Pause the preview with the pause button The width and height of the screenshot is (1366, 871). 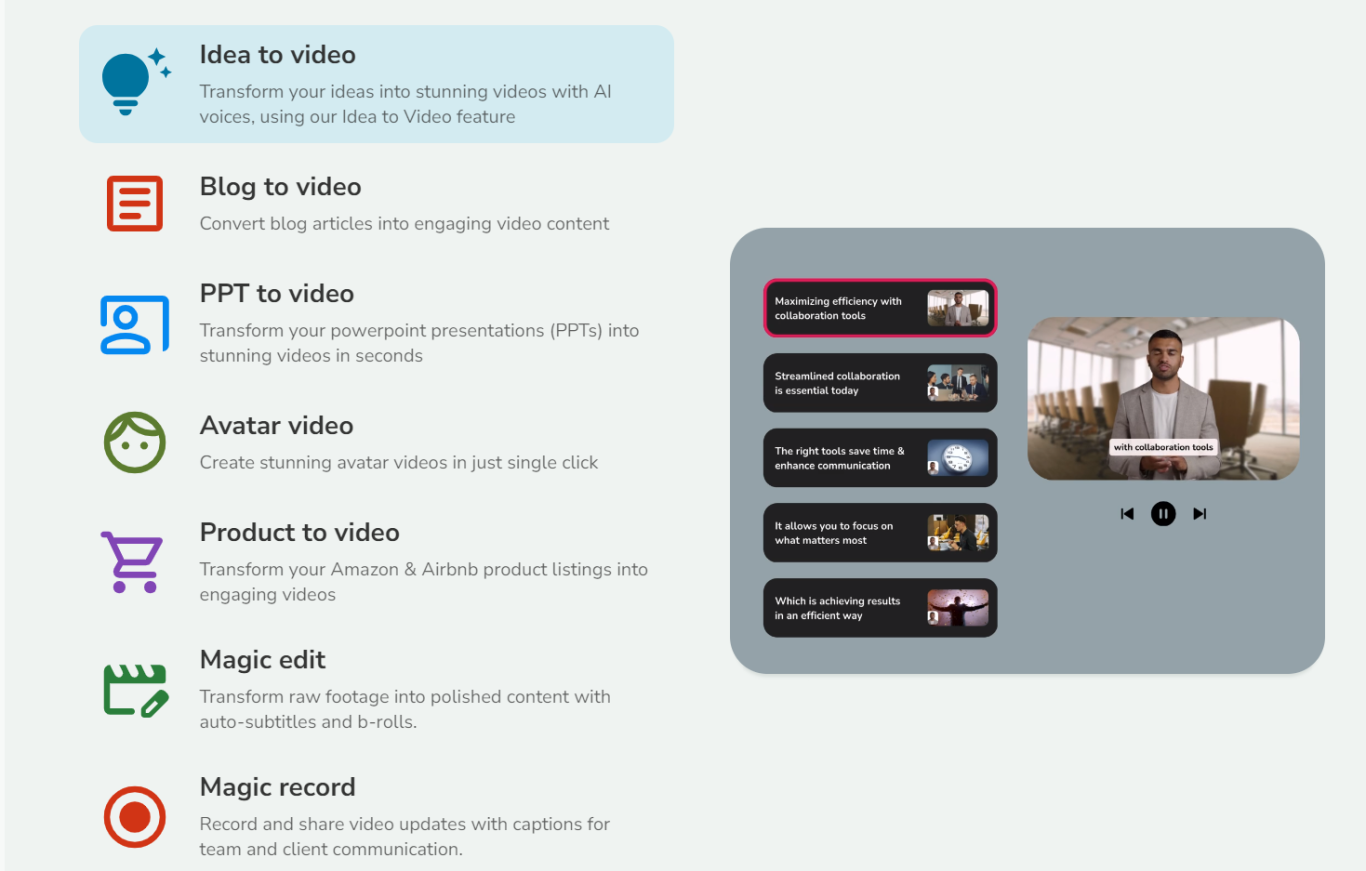[1163, 513]
